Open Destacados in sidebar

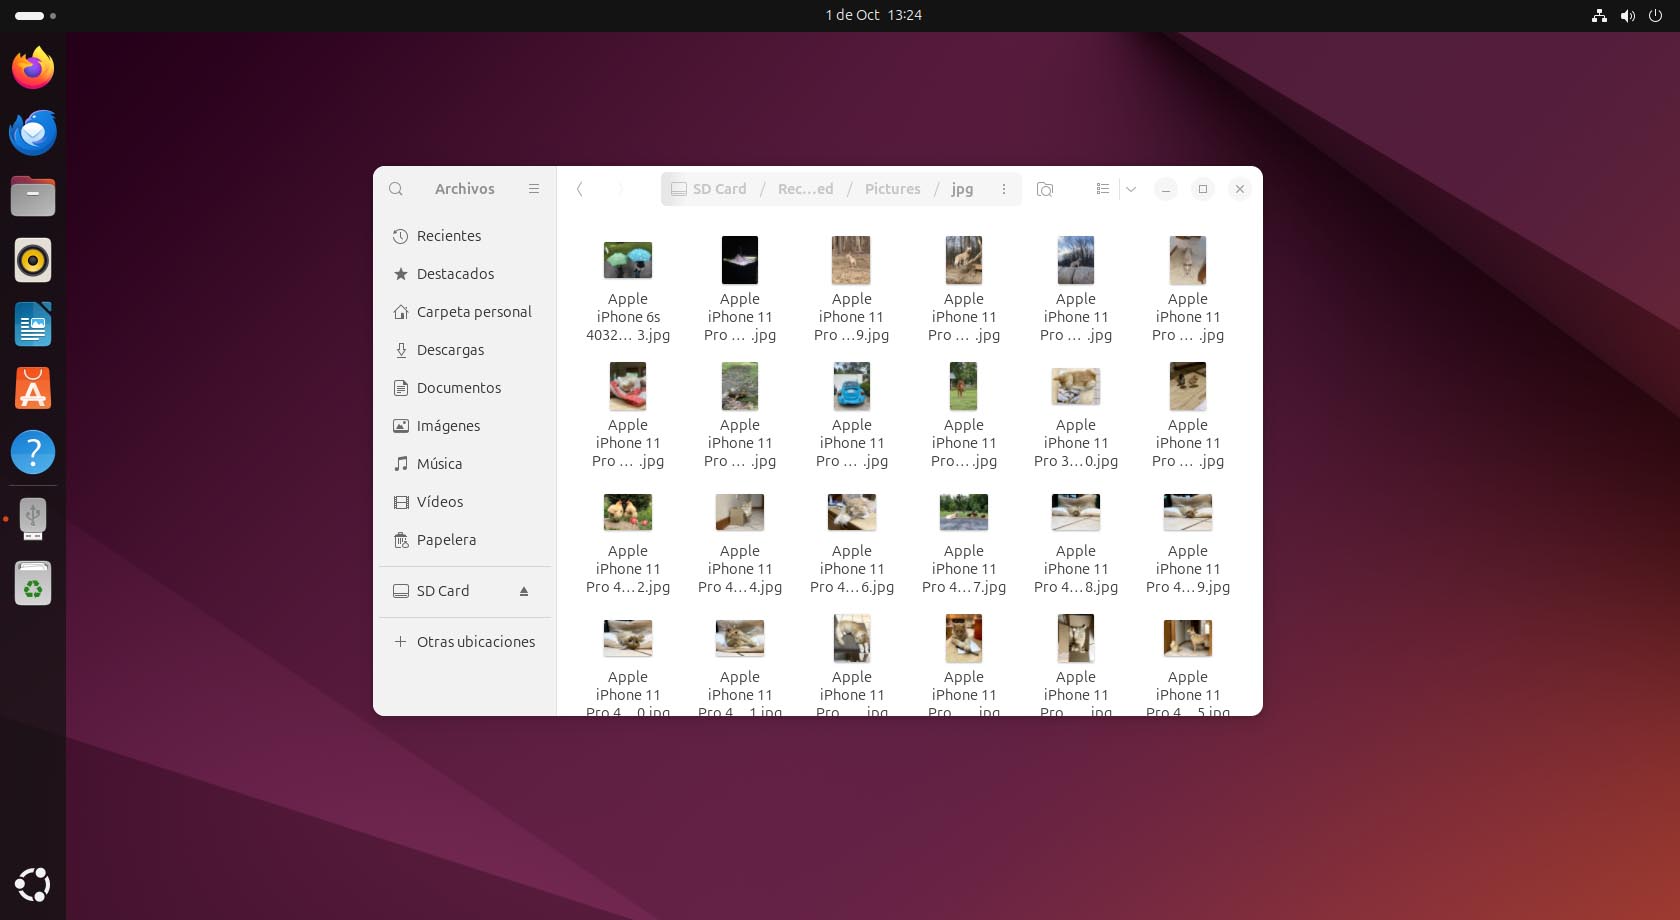[466, 274]
